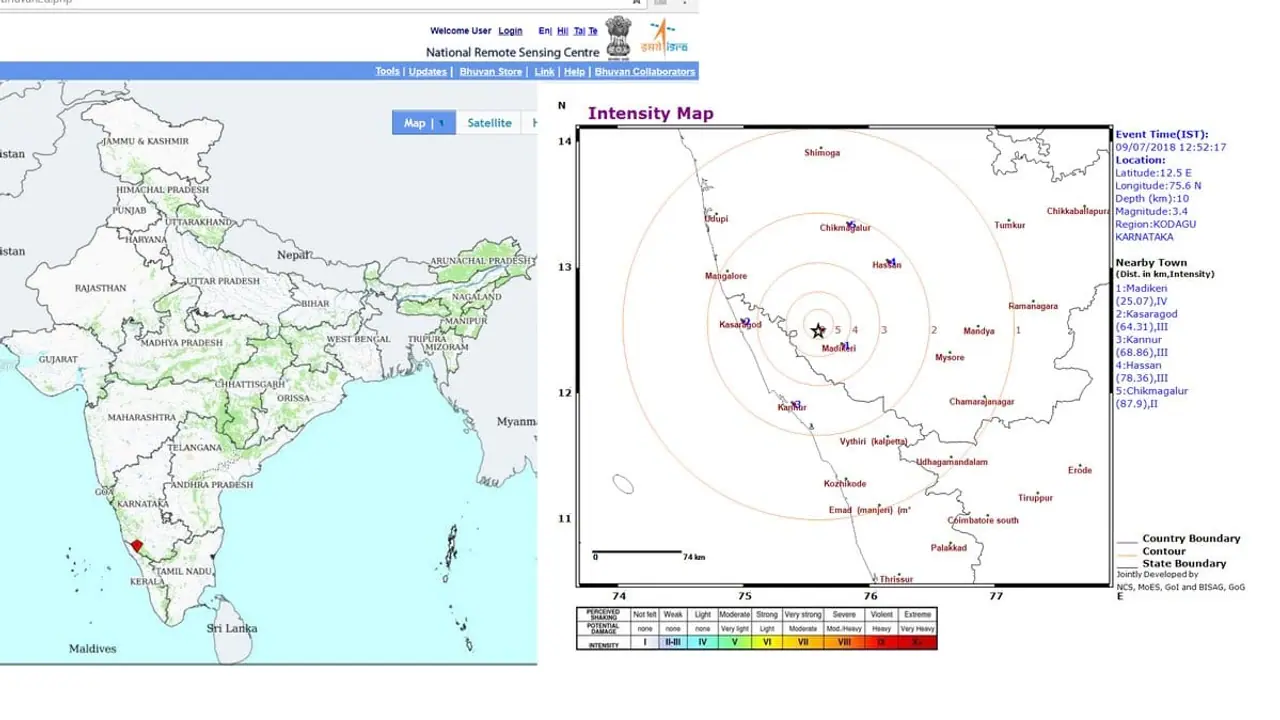The height and width of the screenshot is (720, 1280).
Task: Click the Sri Lanka label on the map
Action: click(x=232, y=628)
